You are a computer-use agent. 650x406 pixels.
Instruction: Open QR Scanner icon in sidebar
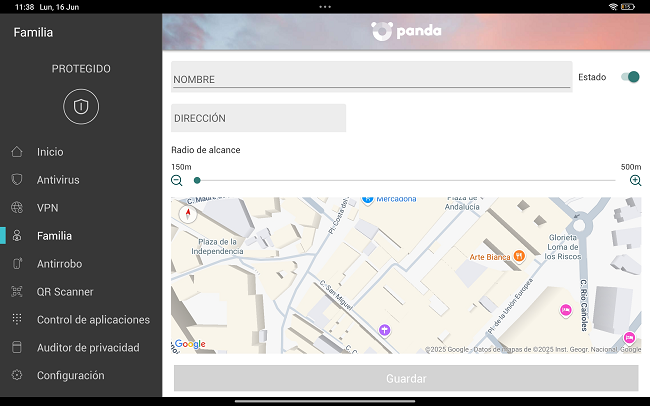pyautogui.click(x=16, y=292)
